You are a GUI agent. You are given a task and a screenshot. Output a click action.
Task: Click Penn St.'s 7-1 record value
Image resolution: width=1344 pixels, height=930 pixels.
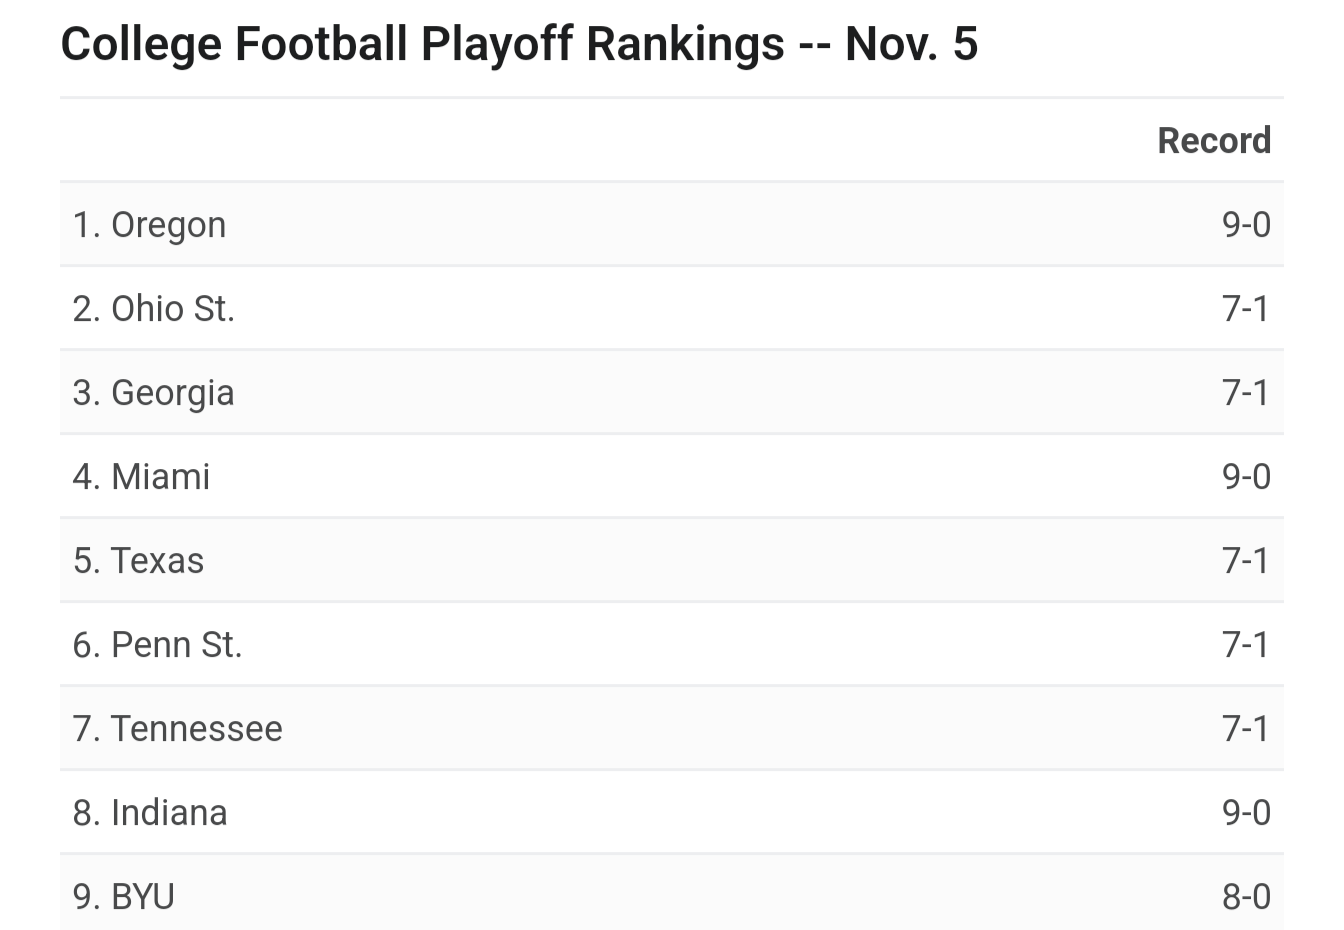pos(1246,644)
